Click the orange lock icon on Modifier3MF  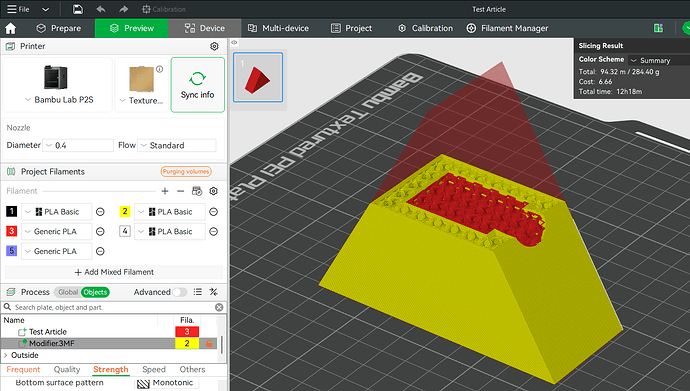pyautogui.click(x=209, y=343)
